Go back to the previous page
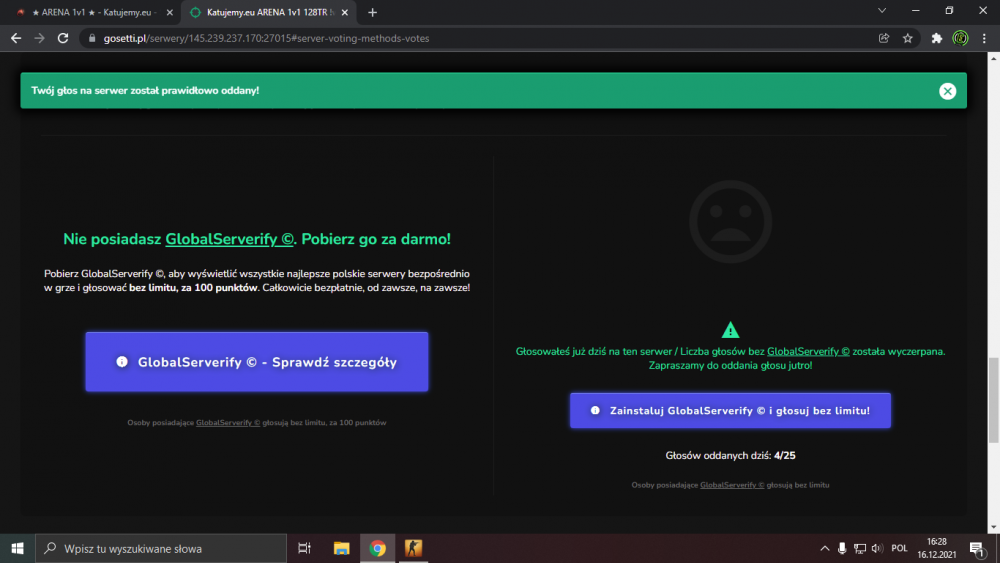Screen dimensions: 1000x563 tap(16, 38)
